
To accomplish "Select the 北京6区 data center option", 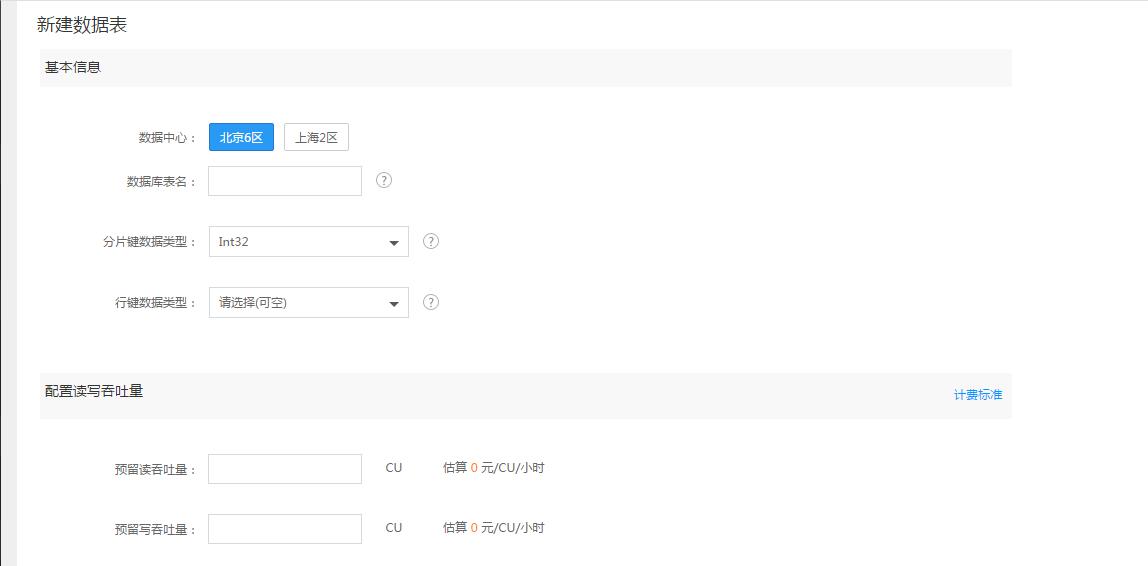I will point(242,137).
